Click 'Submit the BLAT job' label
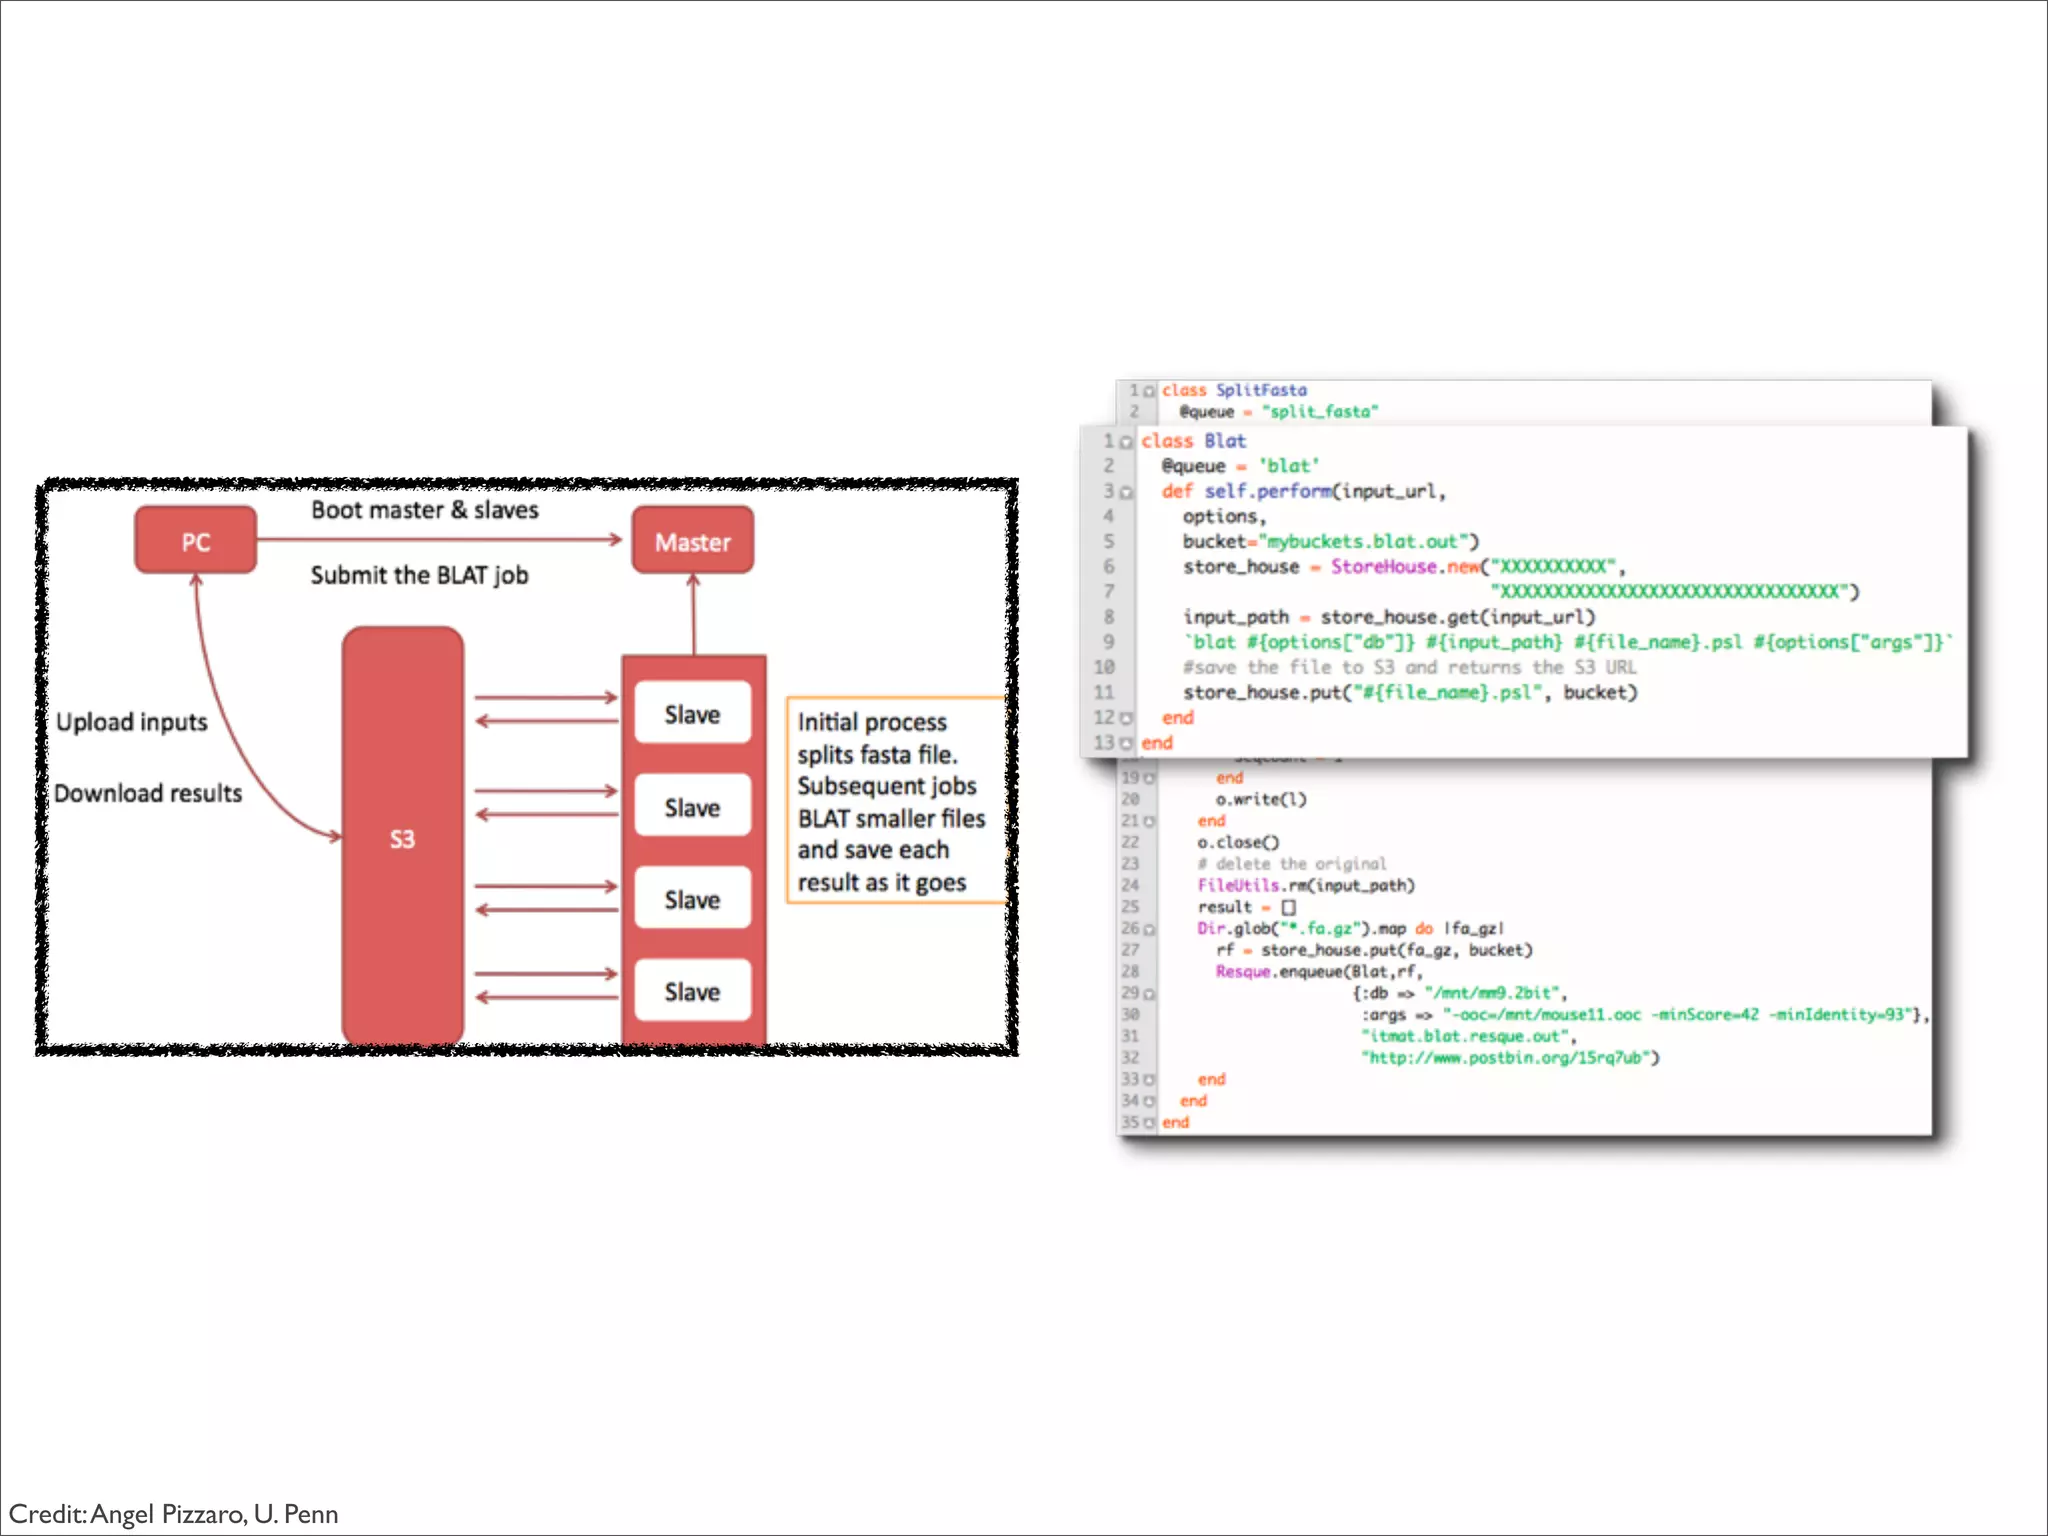This screenshot has width=2048, height=1536. click(x=419, y=575)
